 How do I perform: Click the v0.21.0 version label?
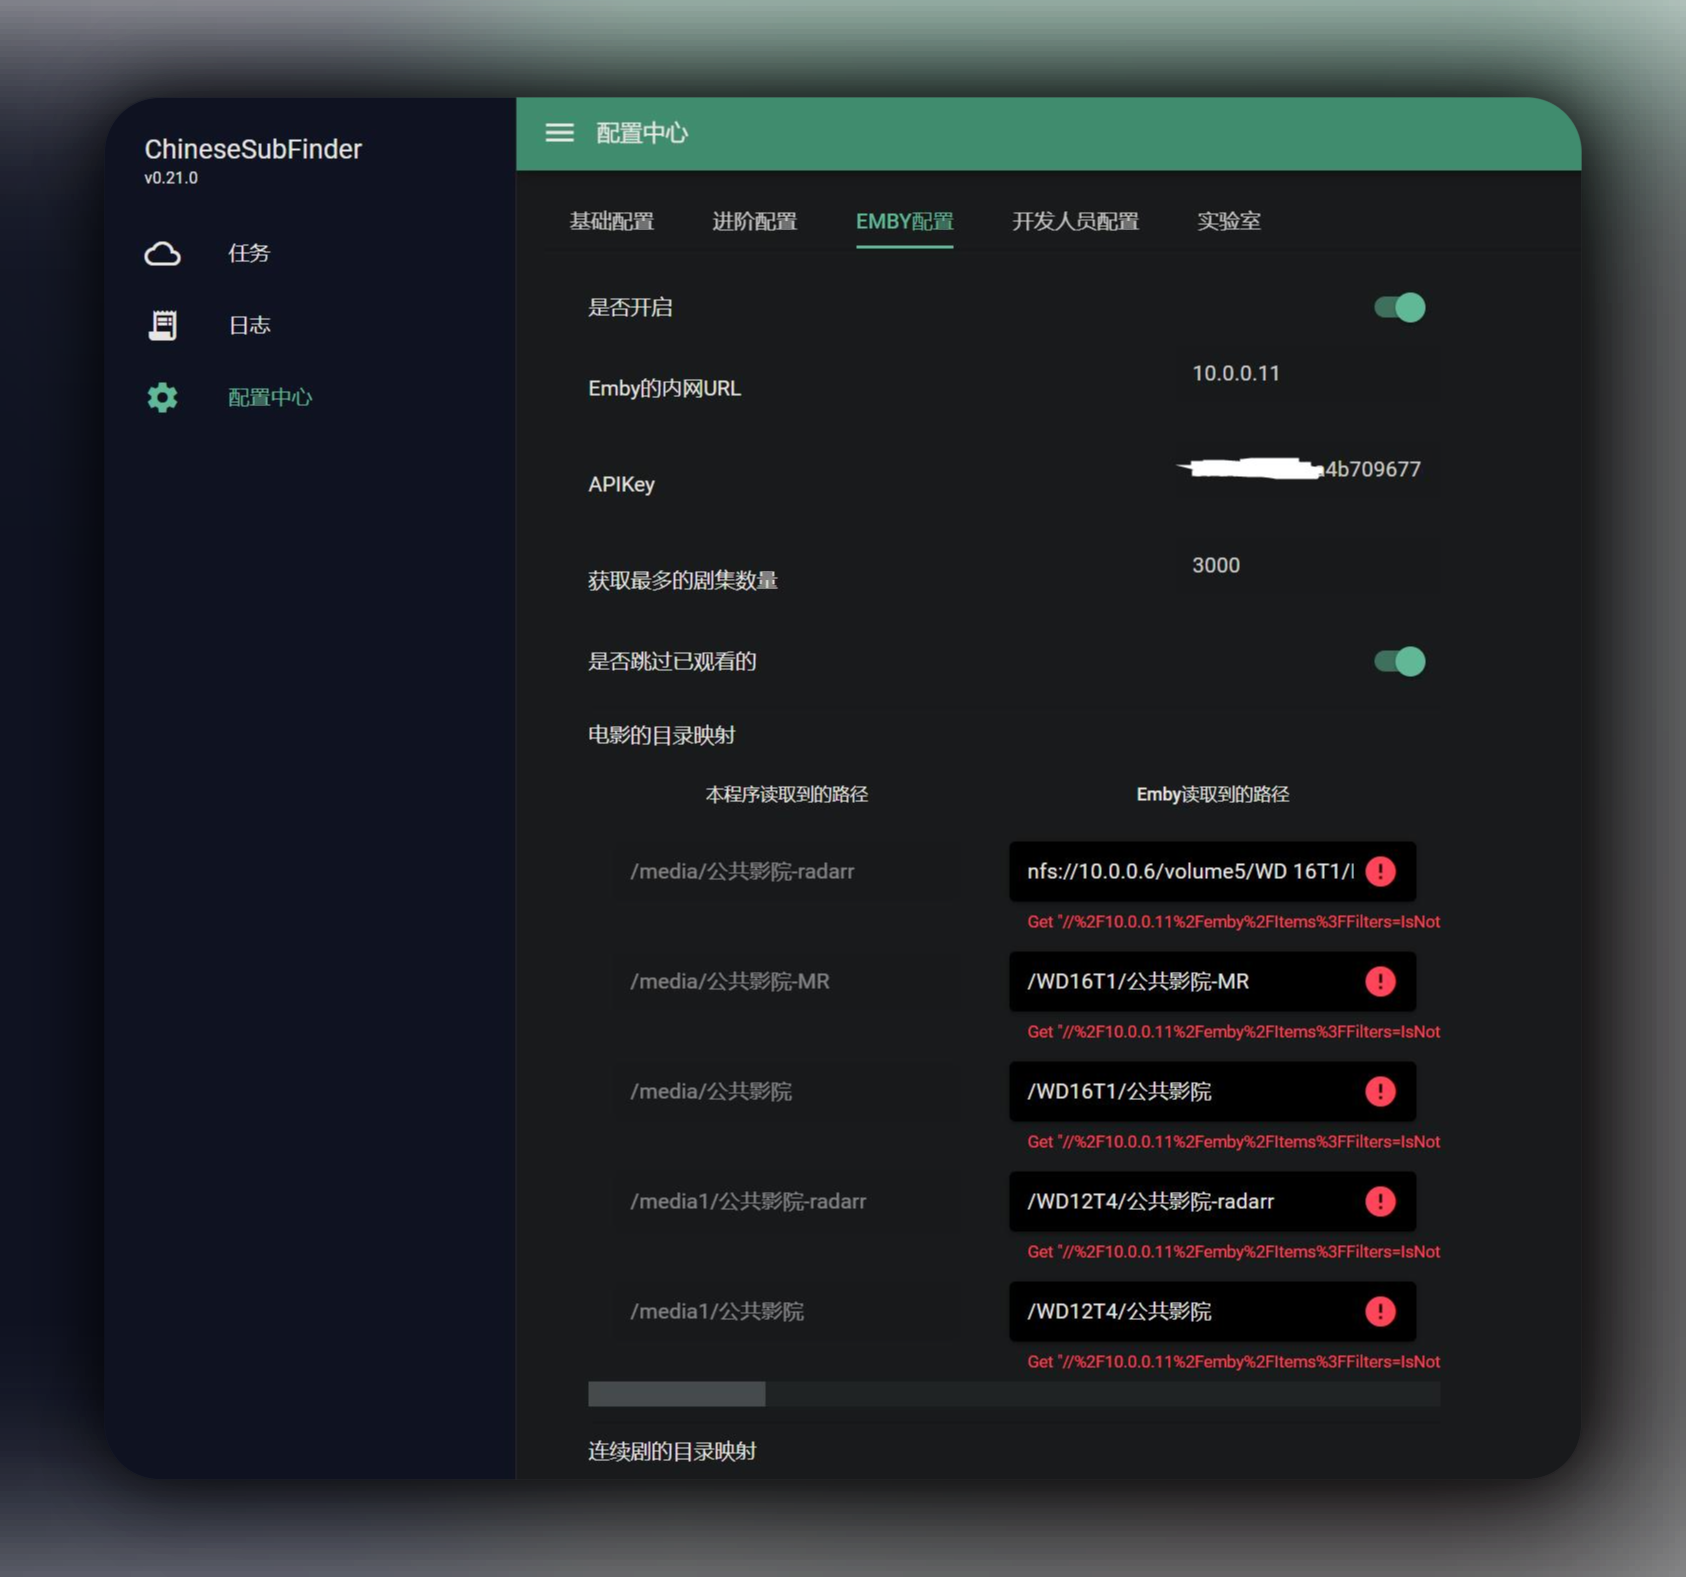pyautogui.click(x=171, y=178)
